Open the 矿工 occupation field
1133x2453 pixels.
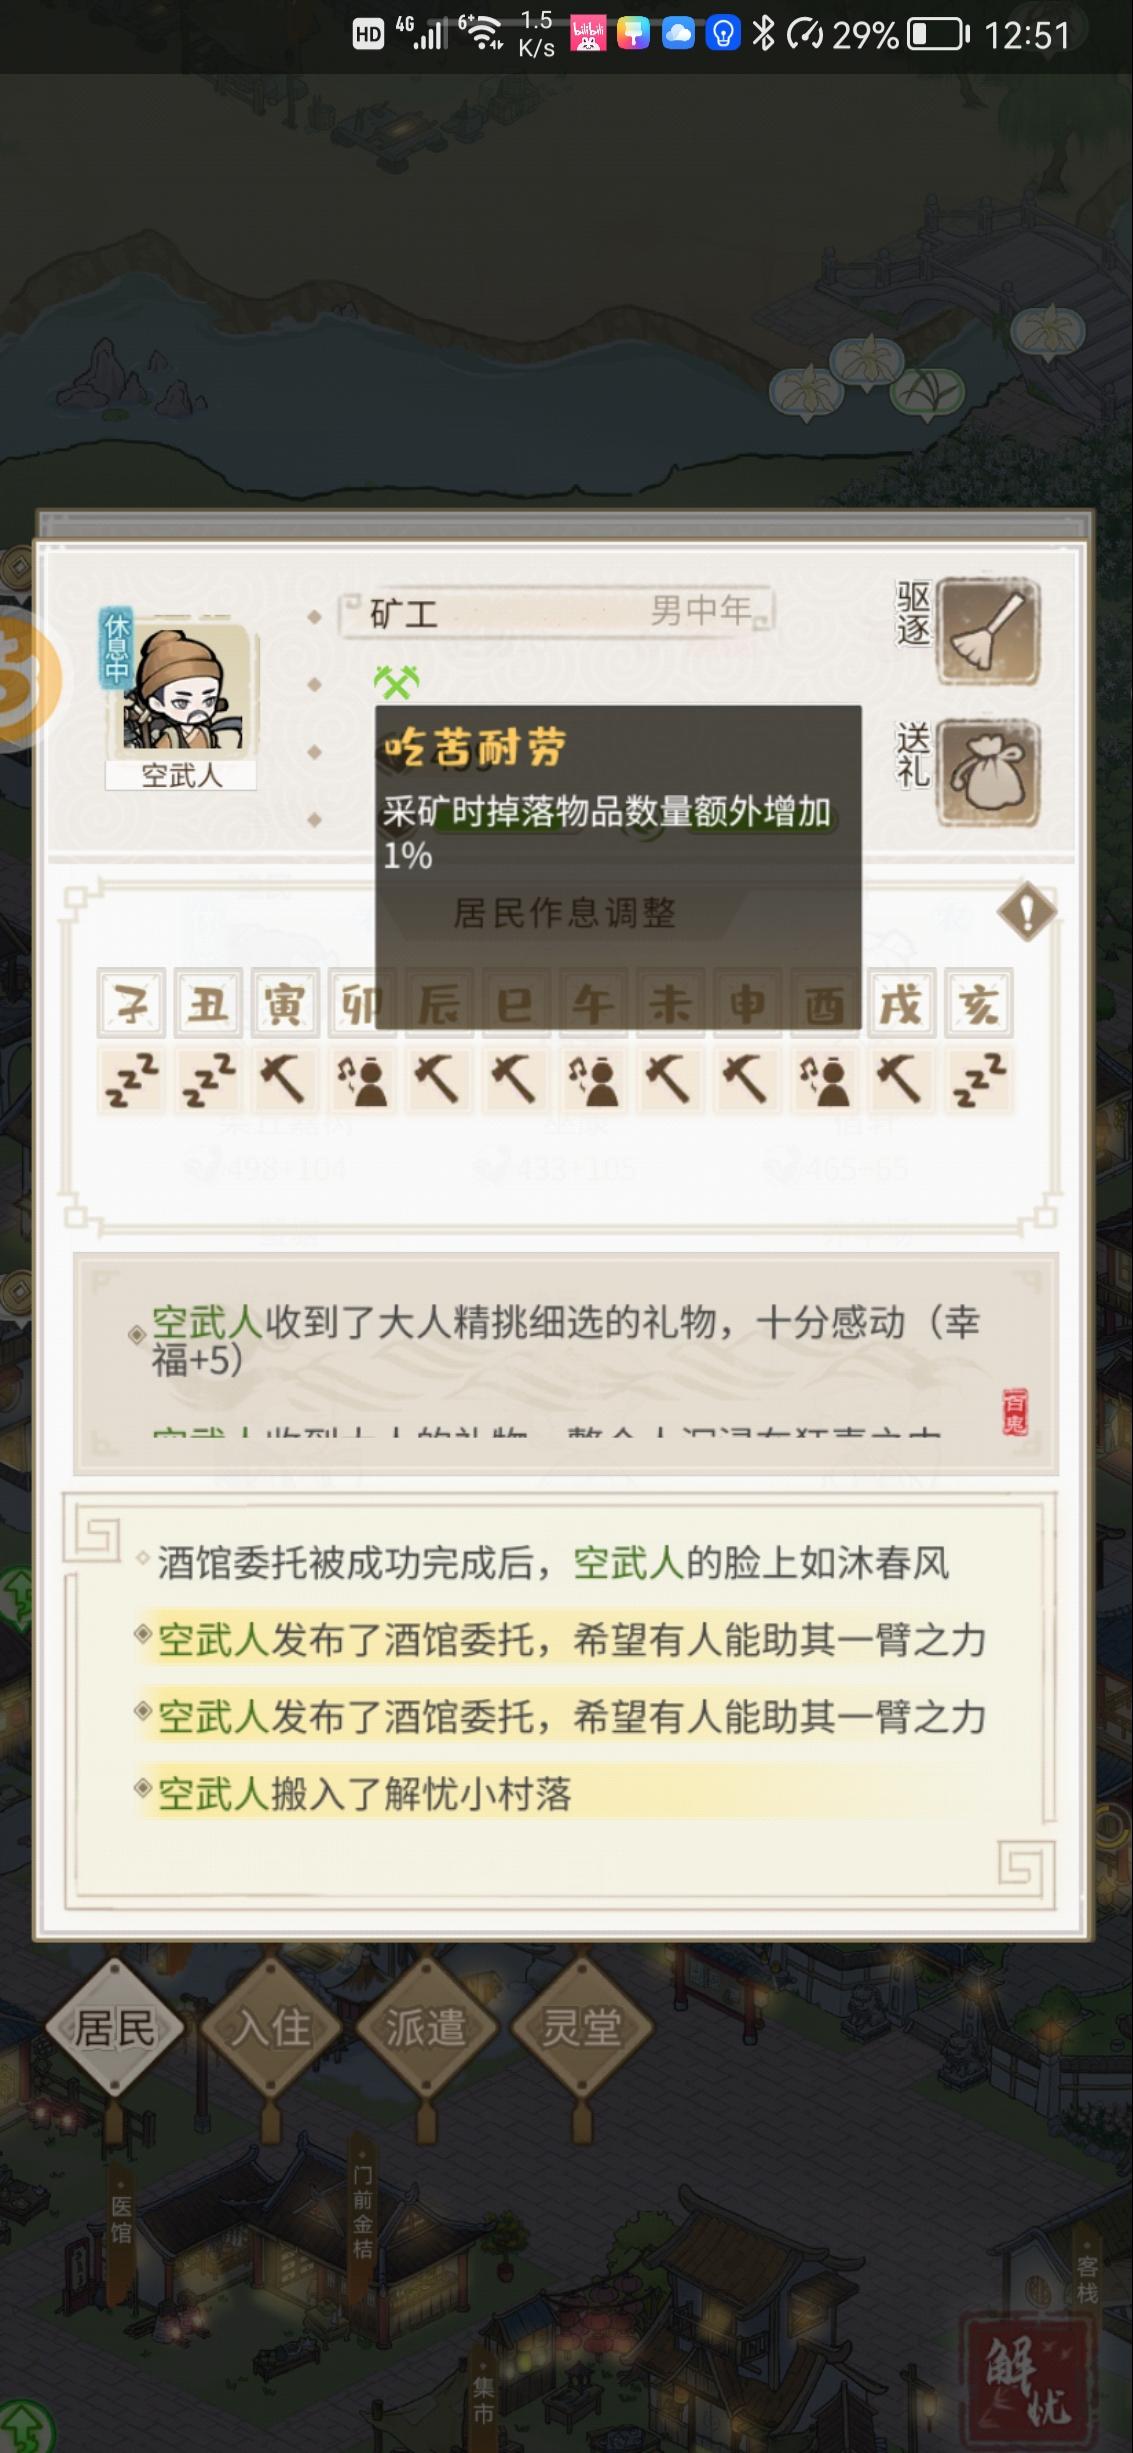pos(556,612)
